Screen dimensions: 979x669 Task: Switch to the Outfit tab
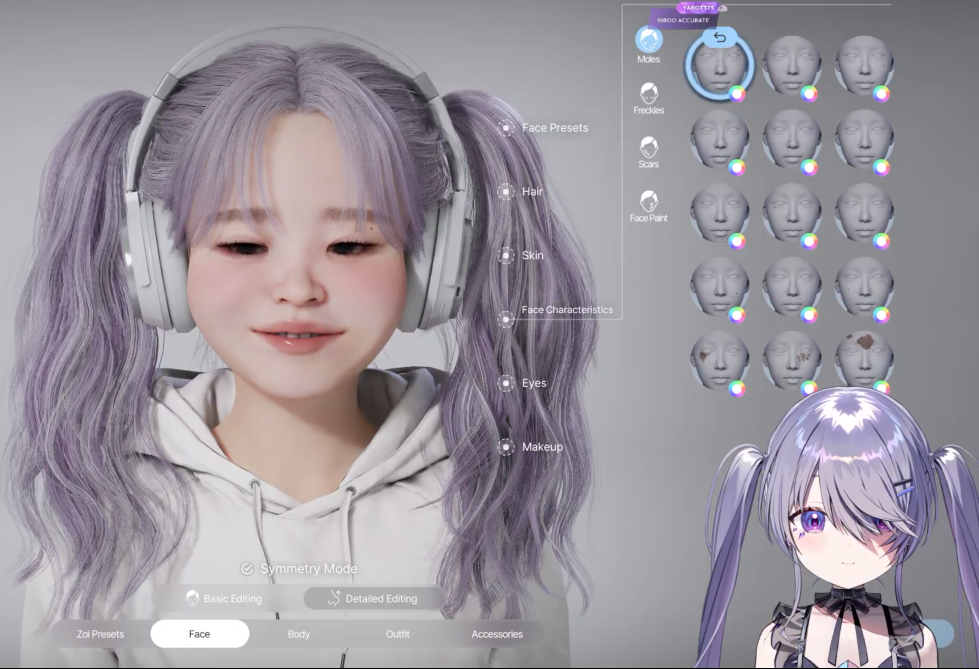[x=397, y=634]
